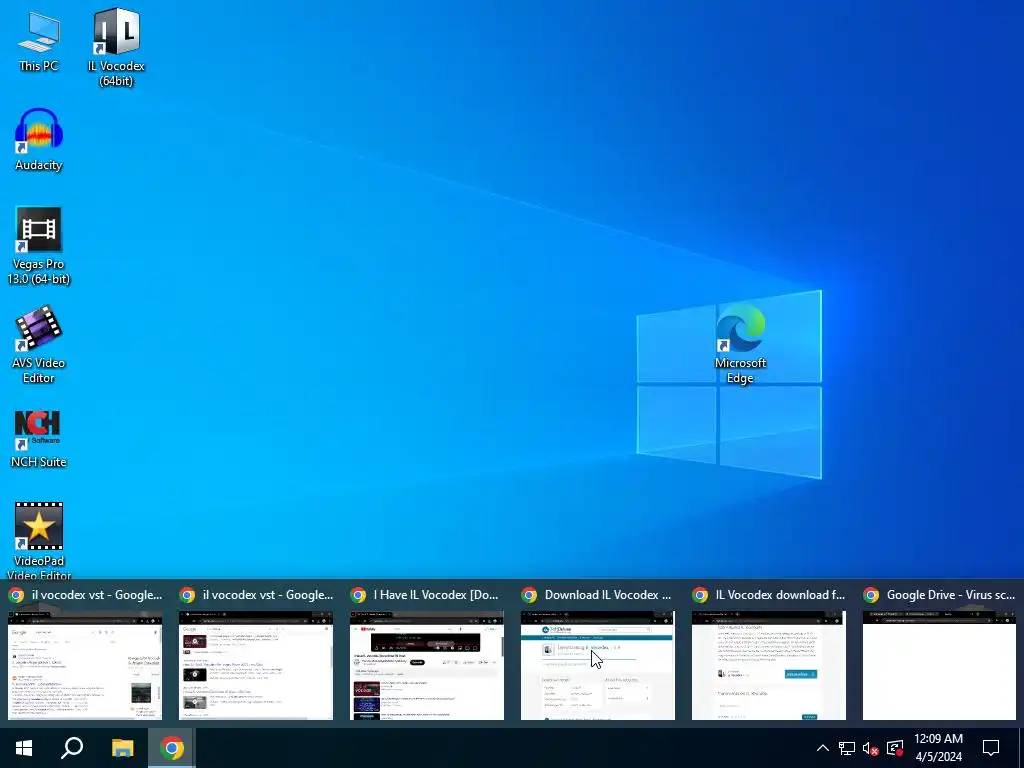Select Vegas Pro 13.0 desktop icon

click(39, 246)
